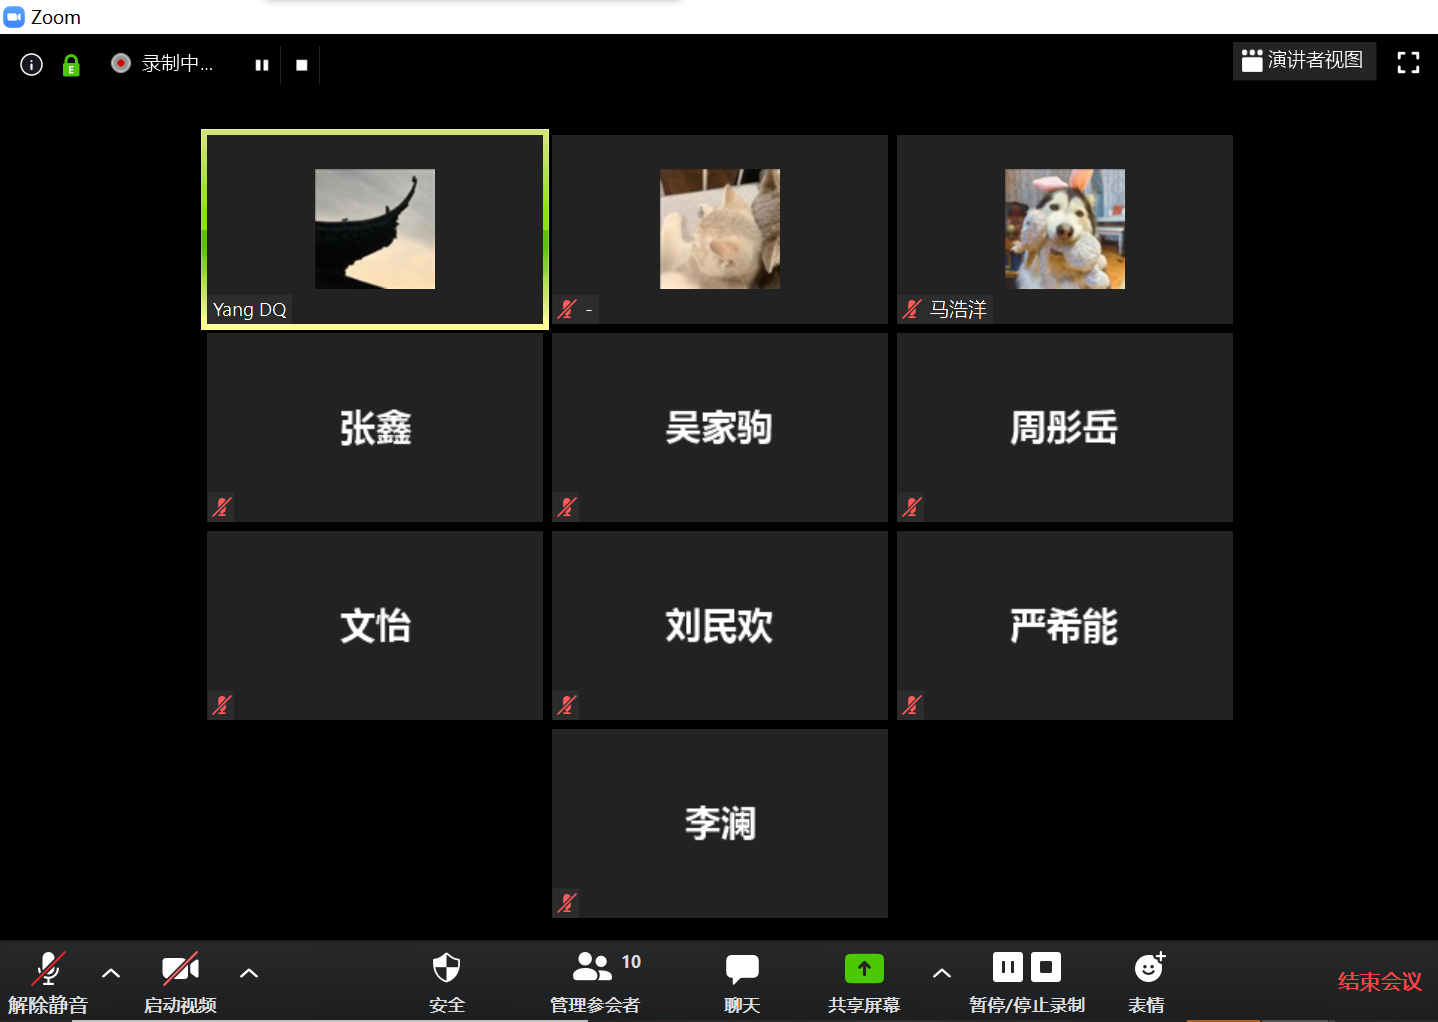Open the meeting information icon
Screen dimensions: 1438x1022
pyautogui.click(x=32, y=65)
